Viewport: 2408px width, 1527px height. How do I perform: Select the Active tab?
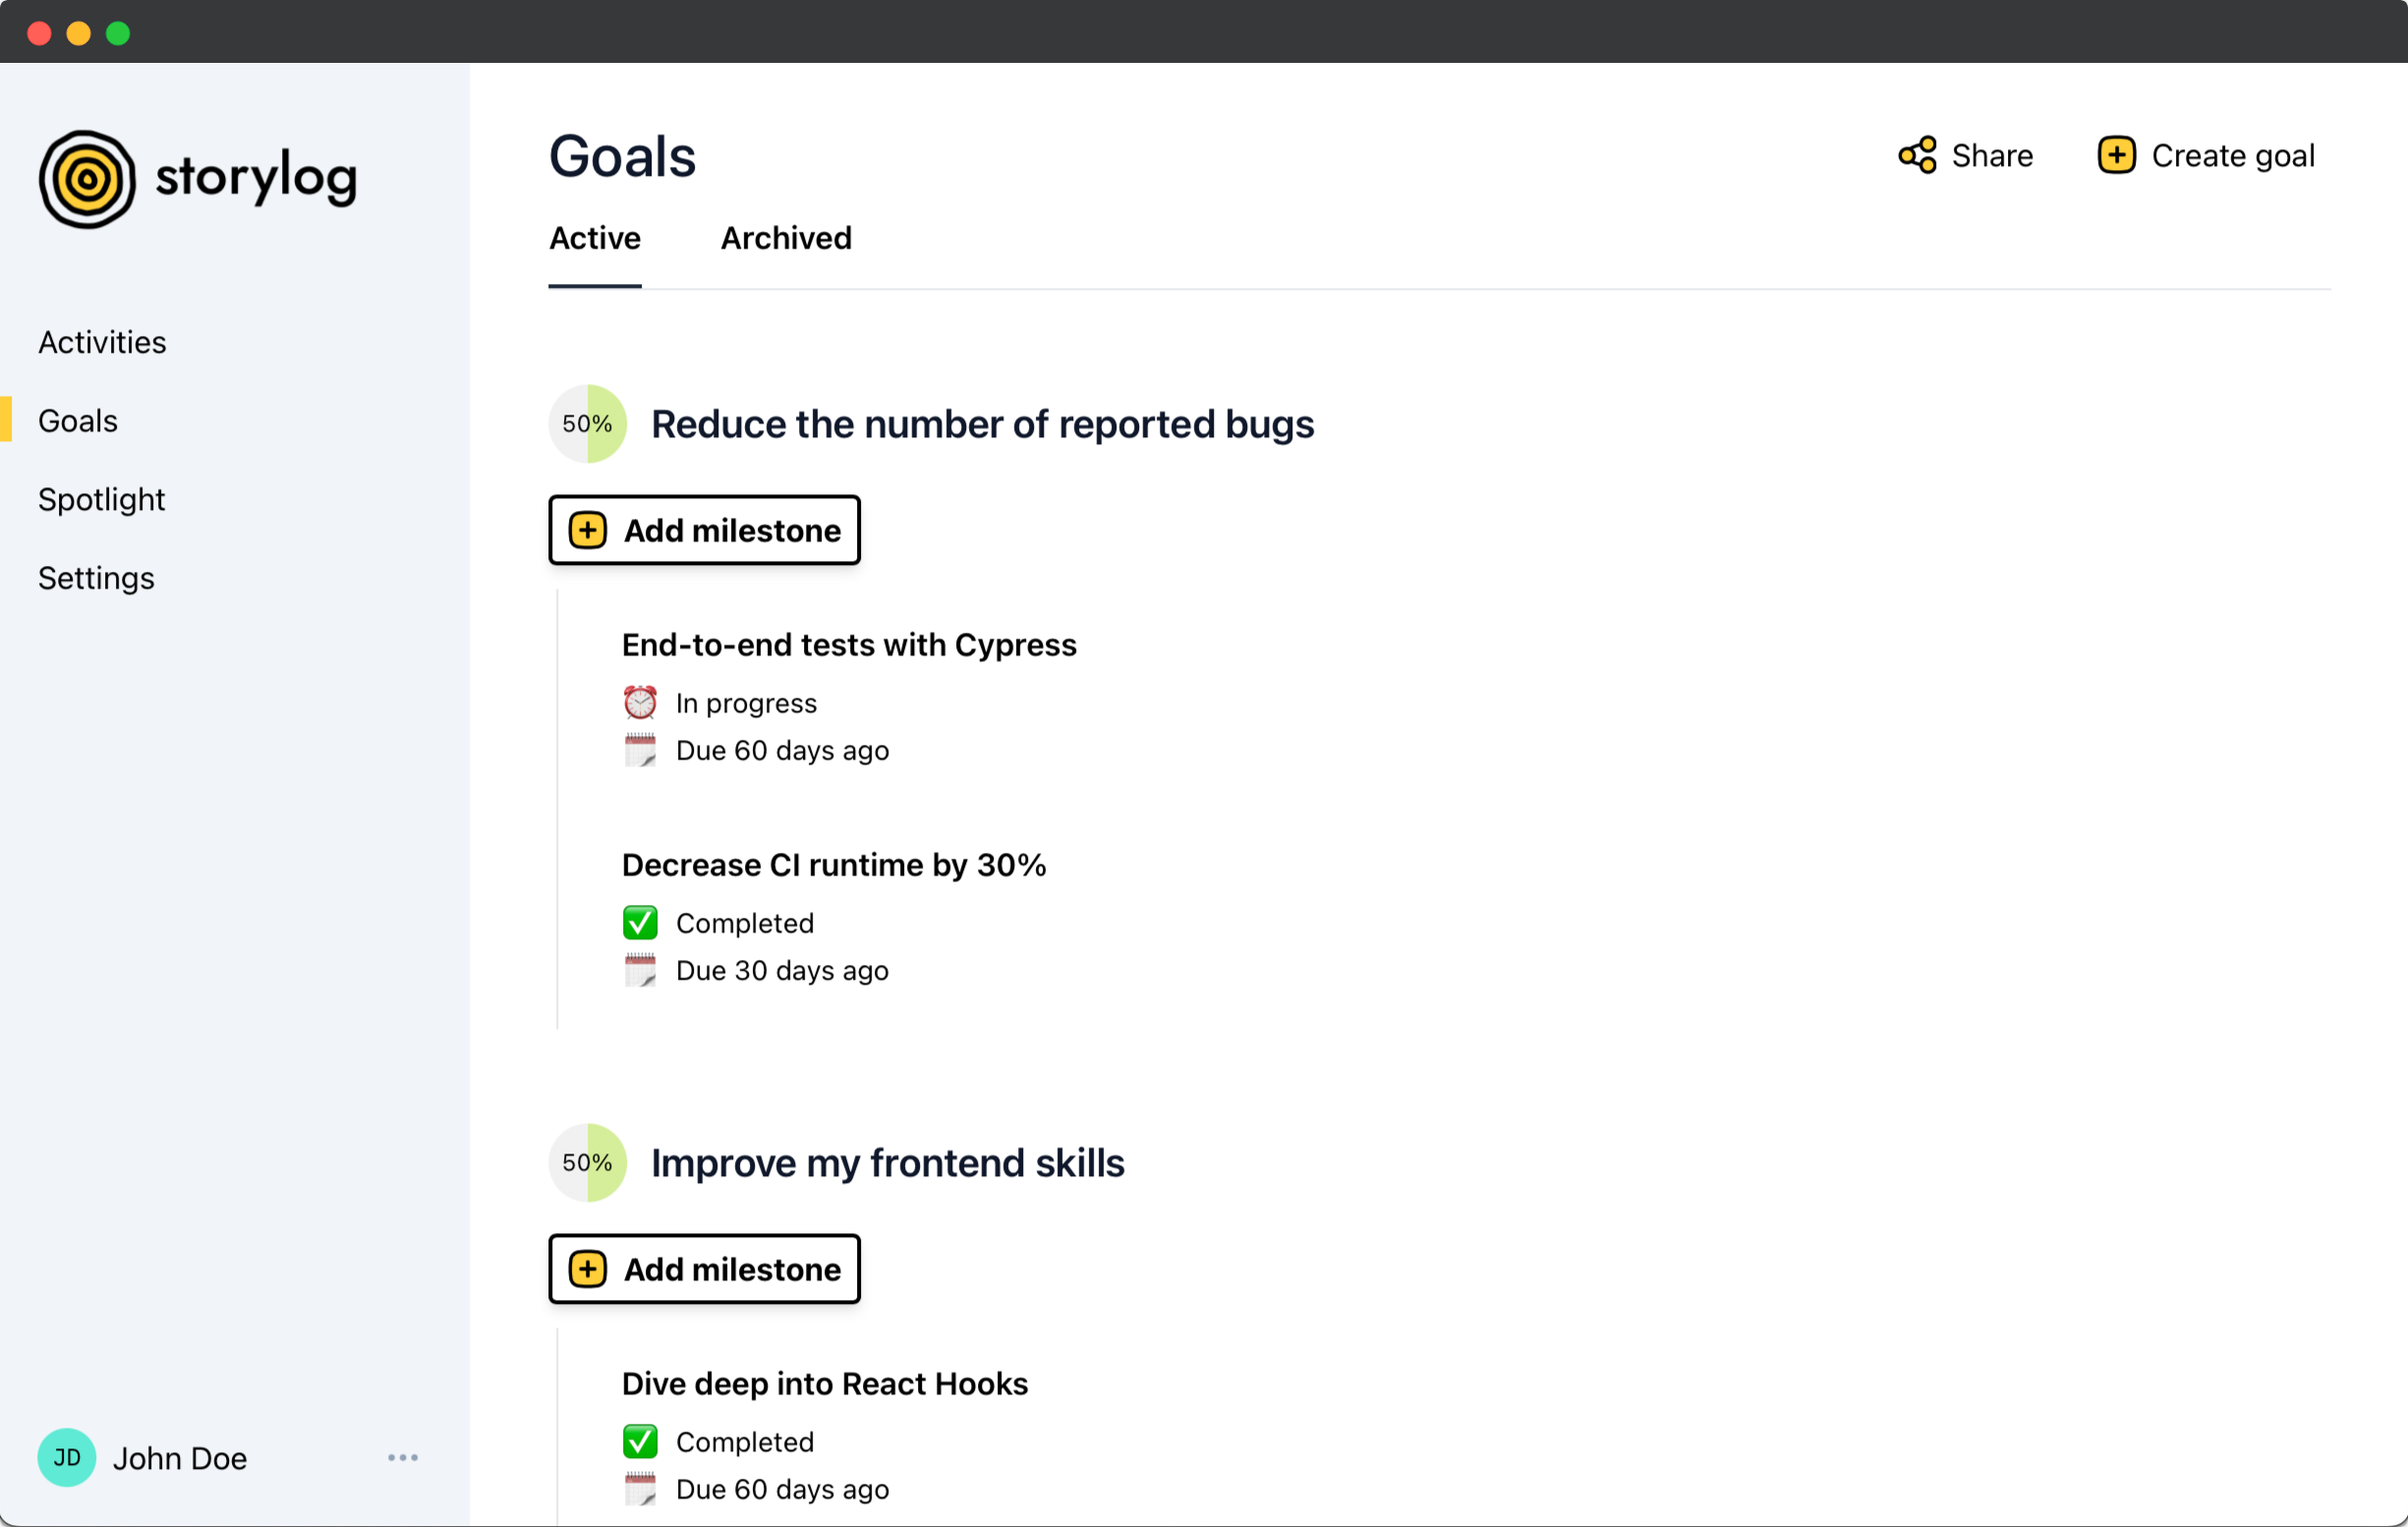tap(595, 238)
